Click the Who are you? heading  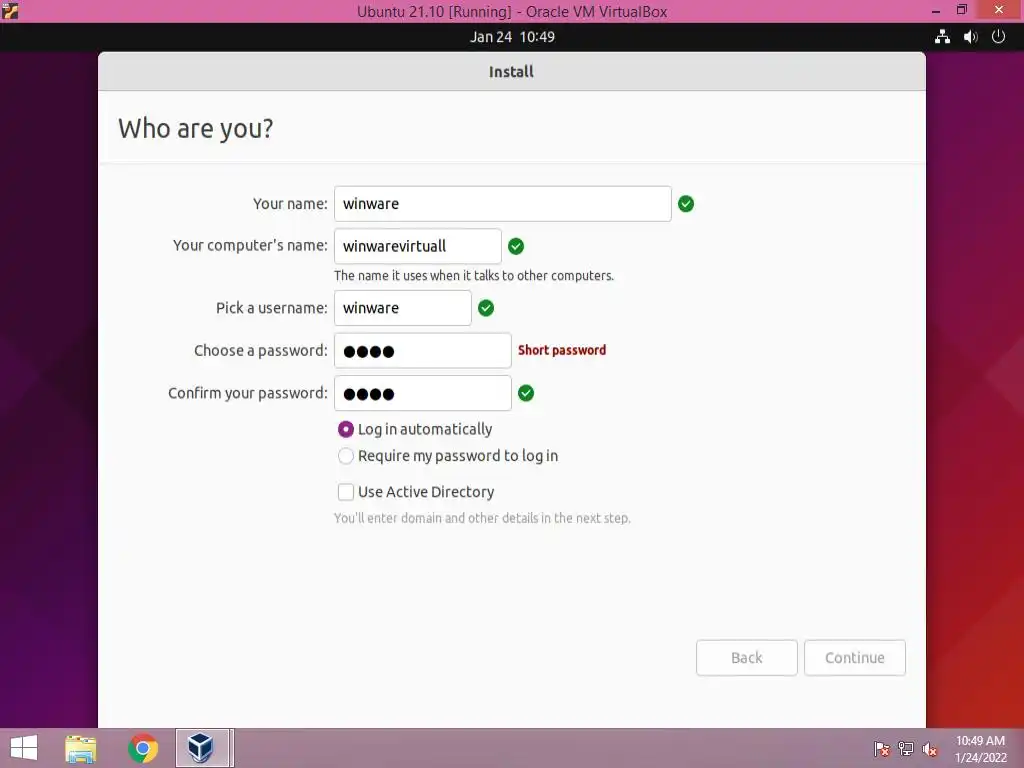[196, 129]
